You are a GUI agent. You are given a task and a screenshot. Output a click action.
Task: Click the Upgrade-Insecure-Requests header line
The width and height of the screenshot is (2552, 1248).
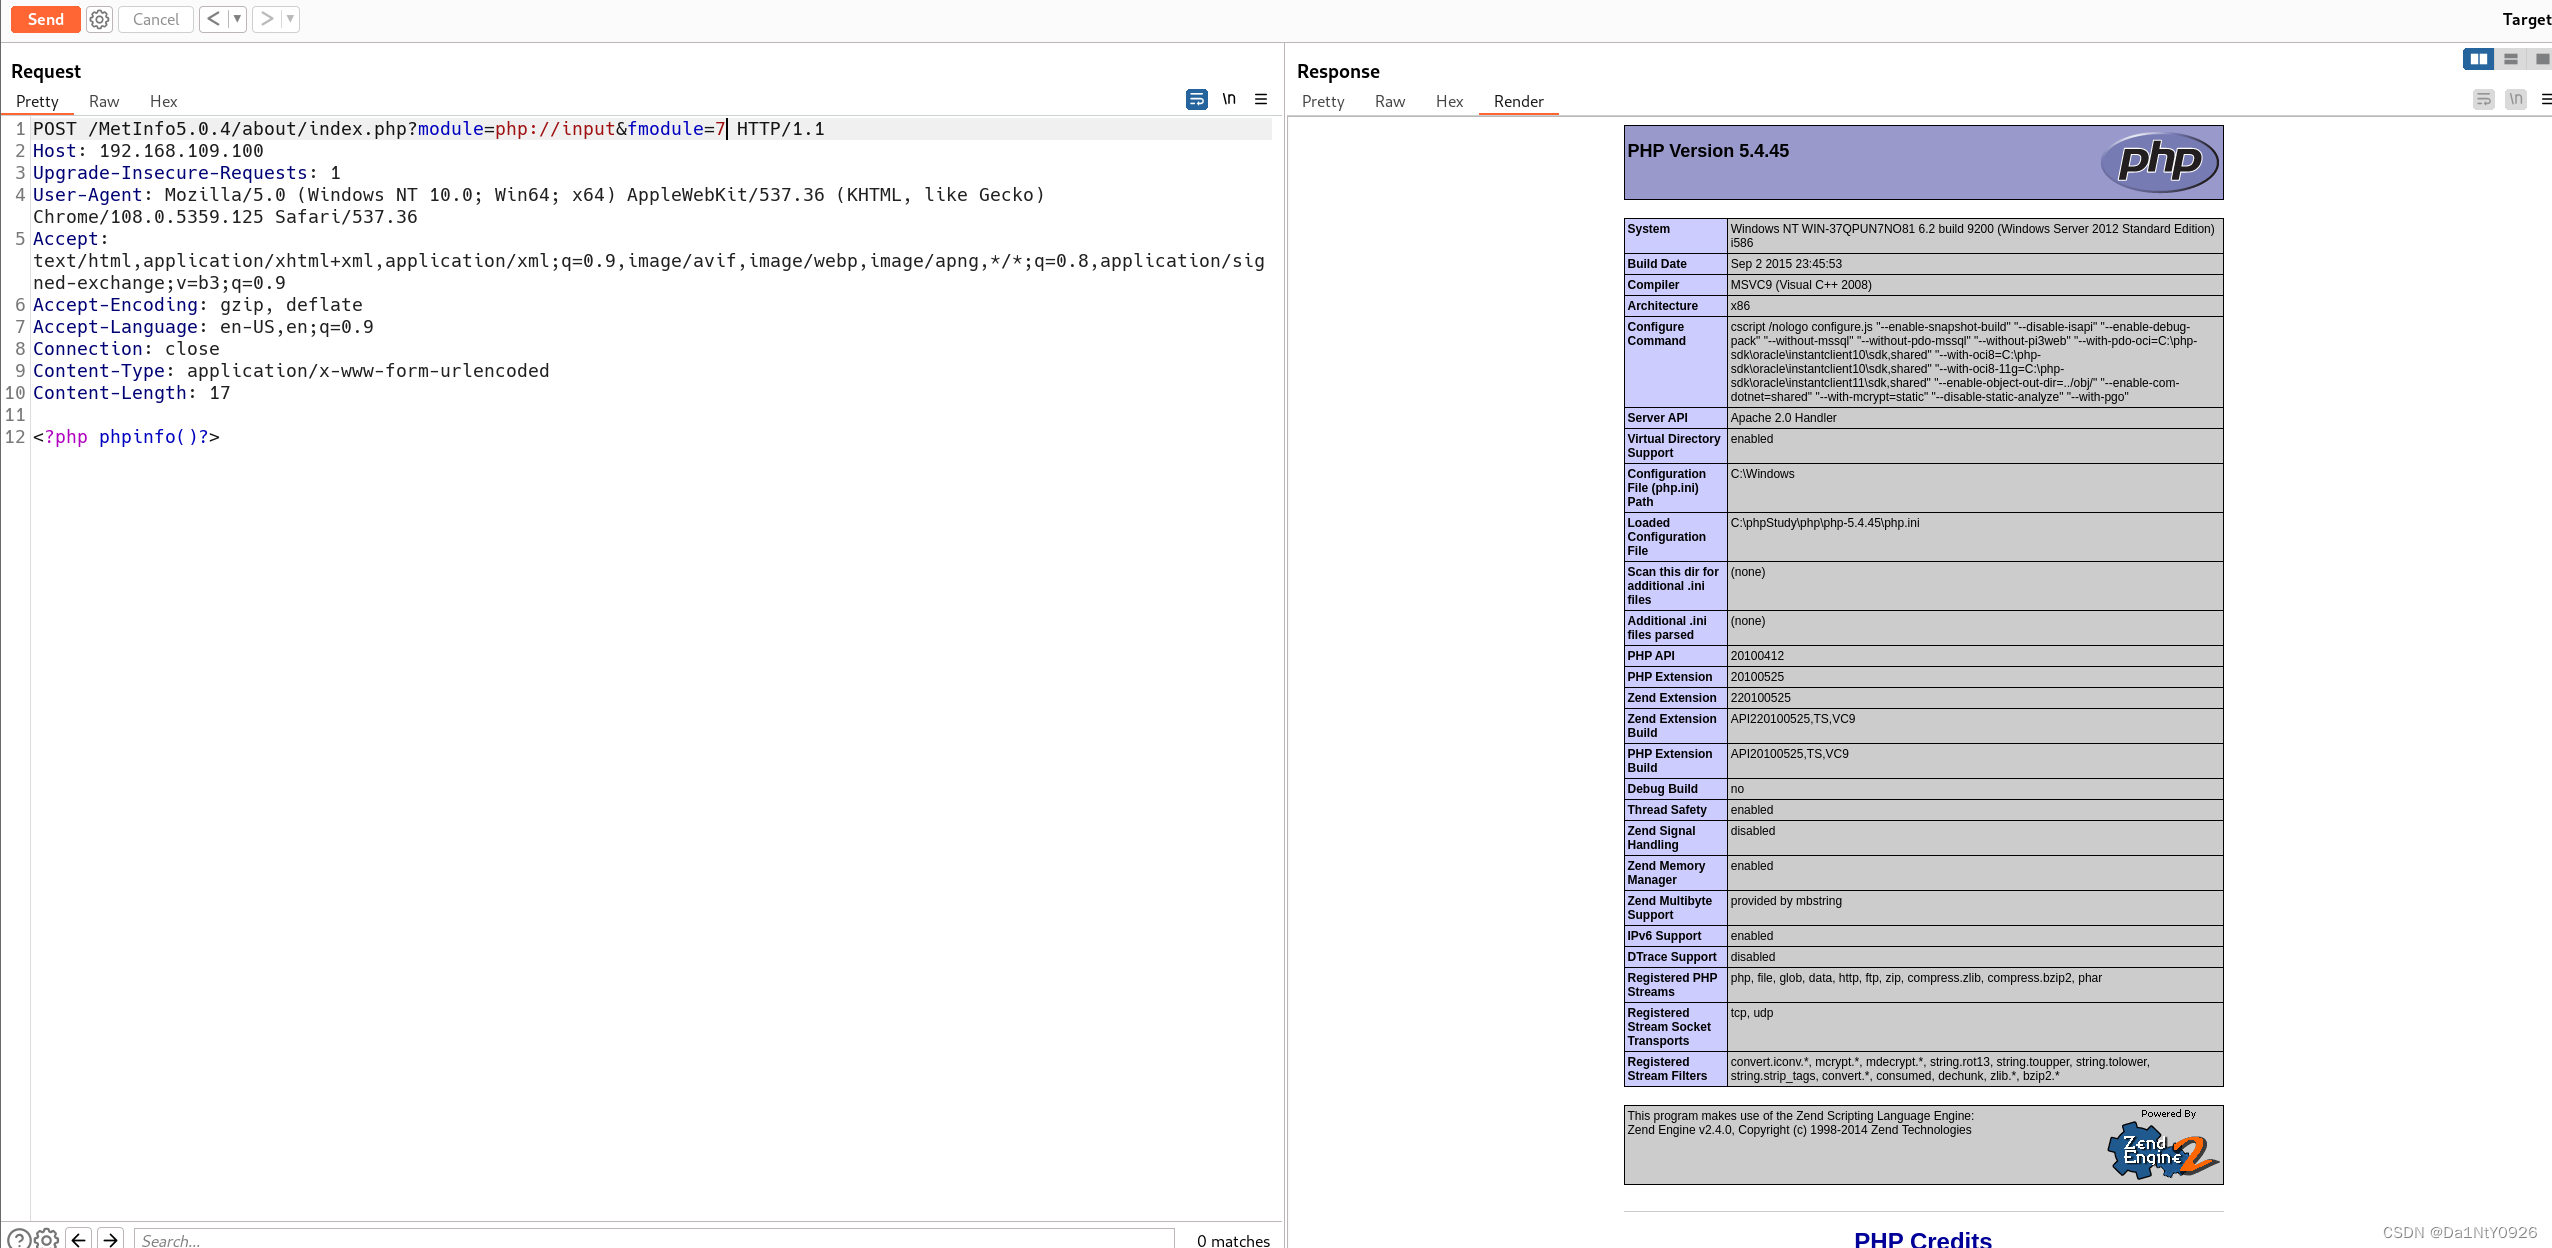point(187,173)
